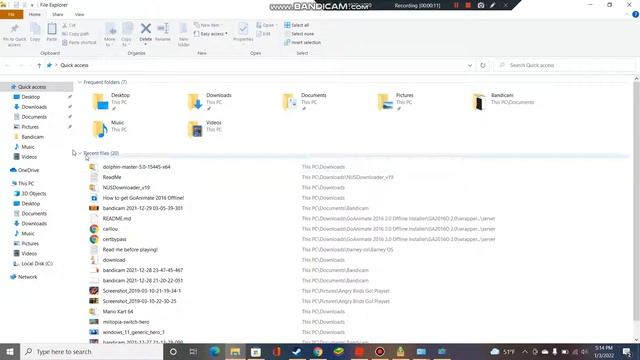The image size is (640, 360).
Task: Open the Move to dropdown in Organize
Action: (x=110, y=35)
